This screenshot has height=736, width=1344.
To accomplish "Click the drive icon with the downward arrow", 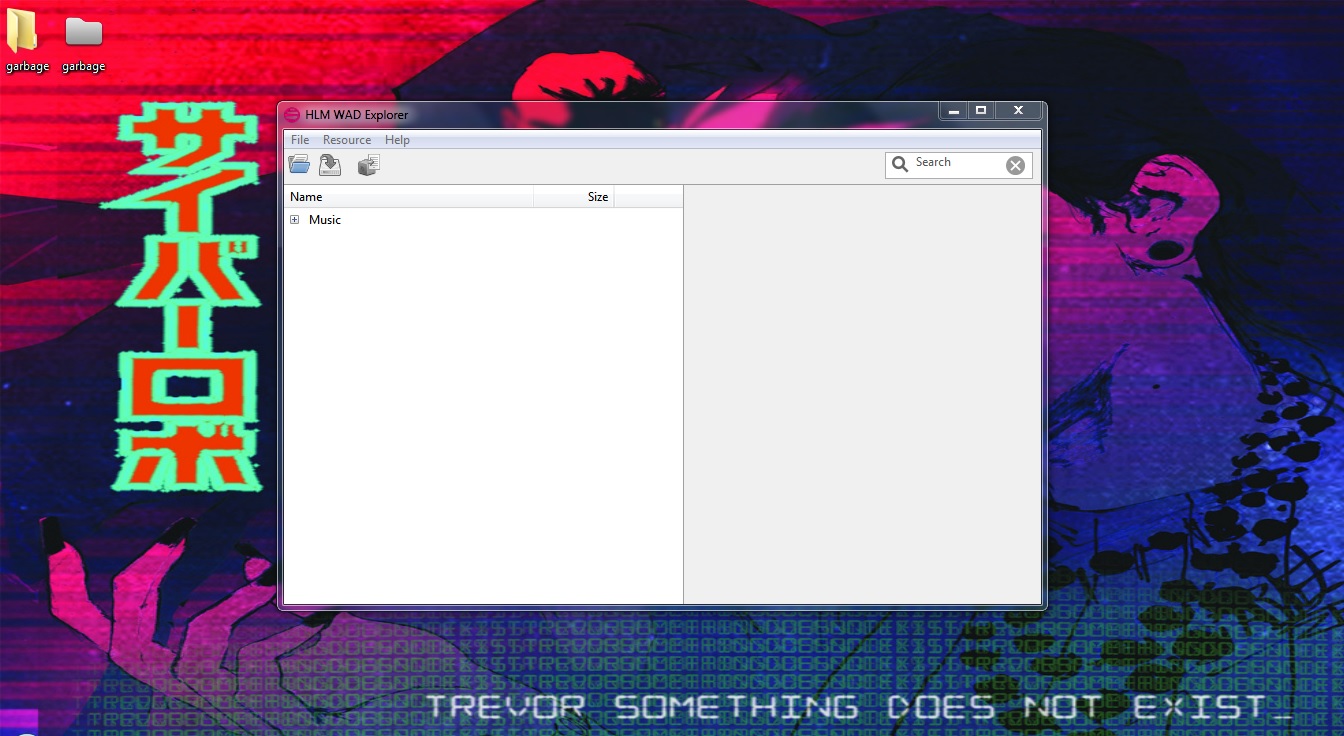I will [330, 165].
